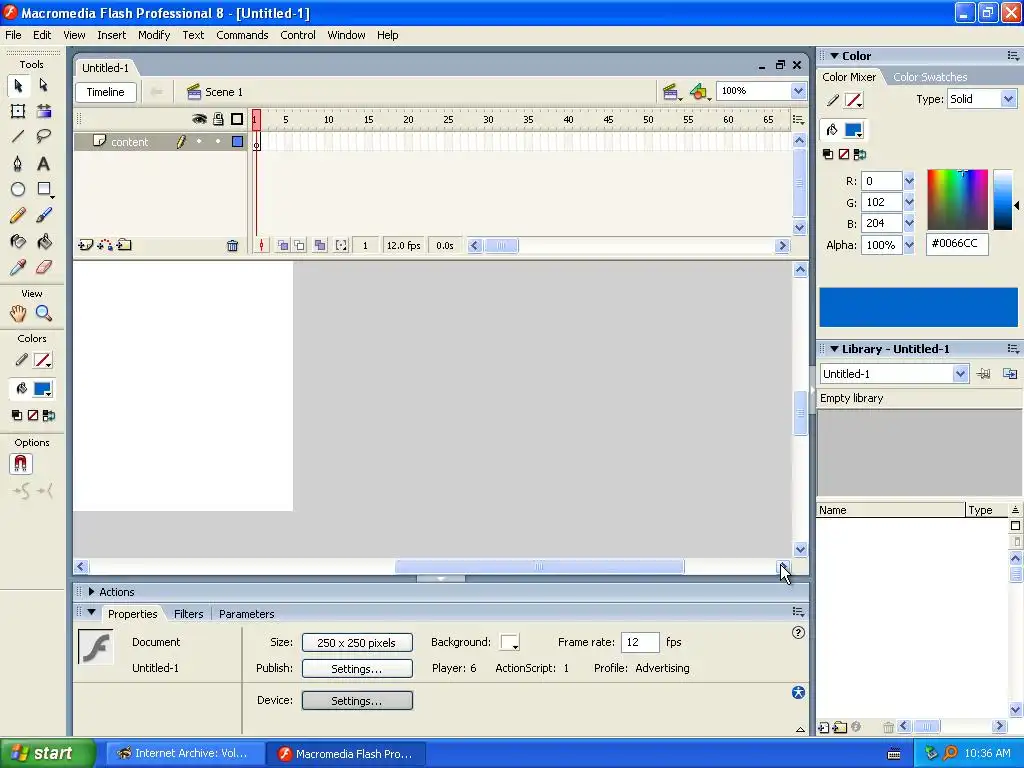Screen dimensions: 1024x768
Task: Open Library document Untitled-1 dropdown
Action: pyautogui.click(x=959, y=374)
